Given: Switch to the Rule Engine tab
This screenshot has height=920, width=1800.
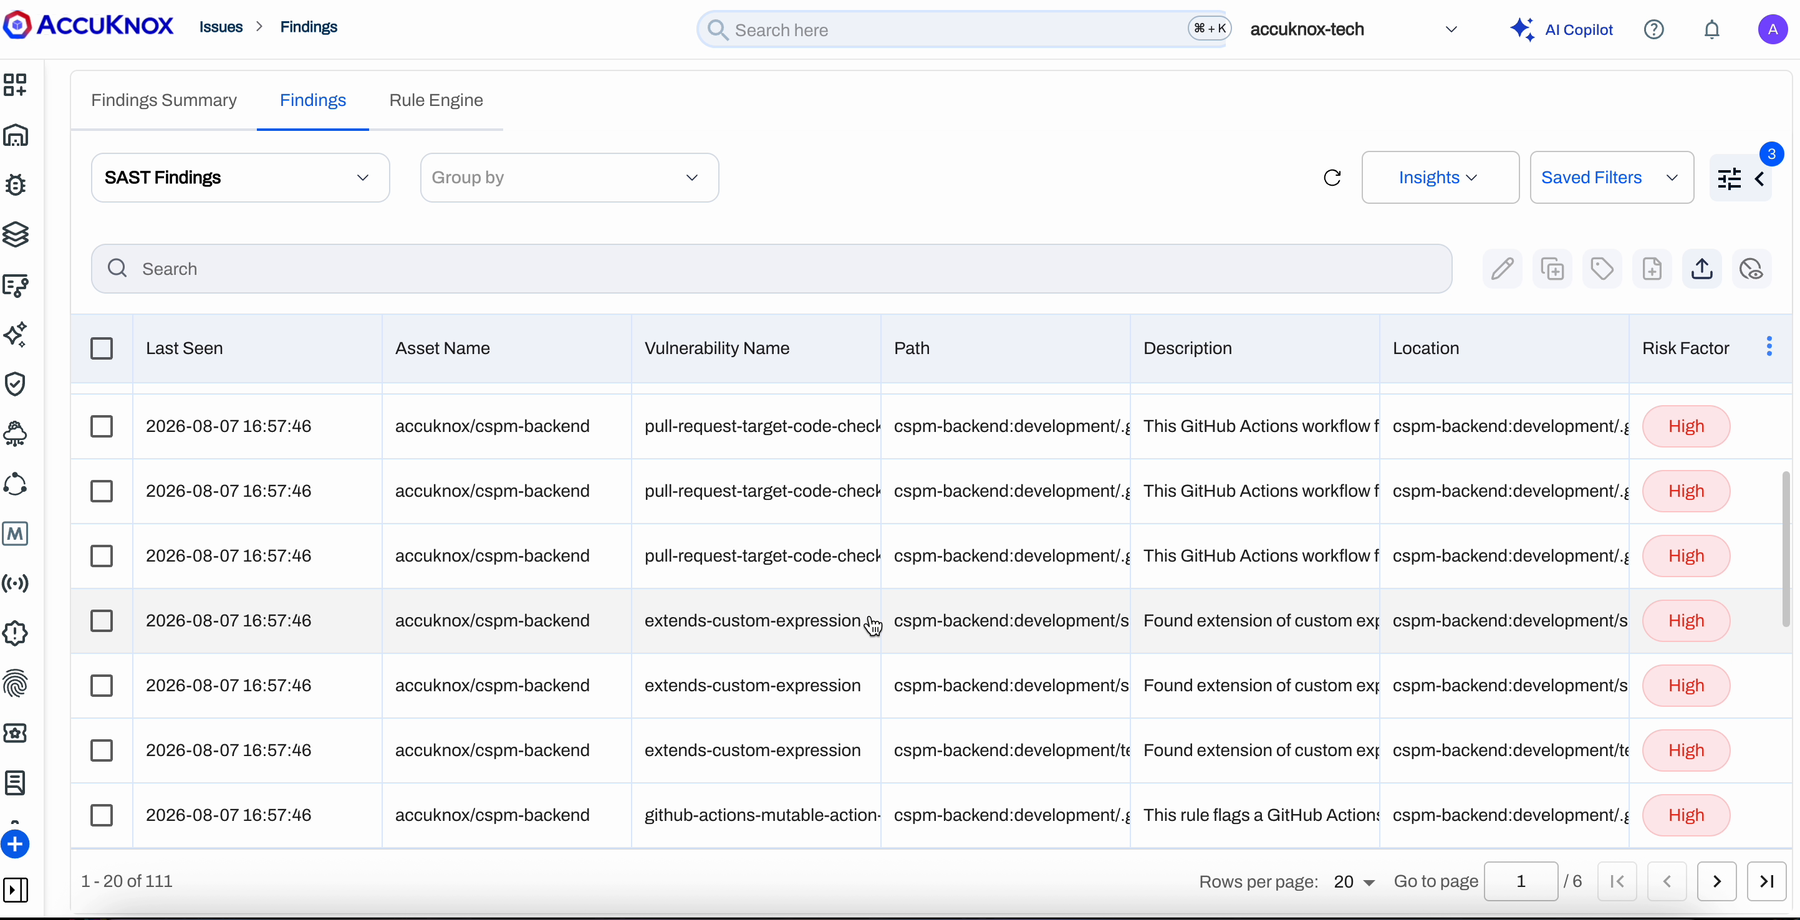Looking at the screenshot, I should [436, 100].
